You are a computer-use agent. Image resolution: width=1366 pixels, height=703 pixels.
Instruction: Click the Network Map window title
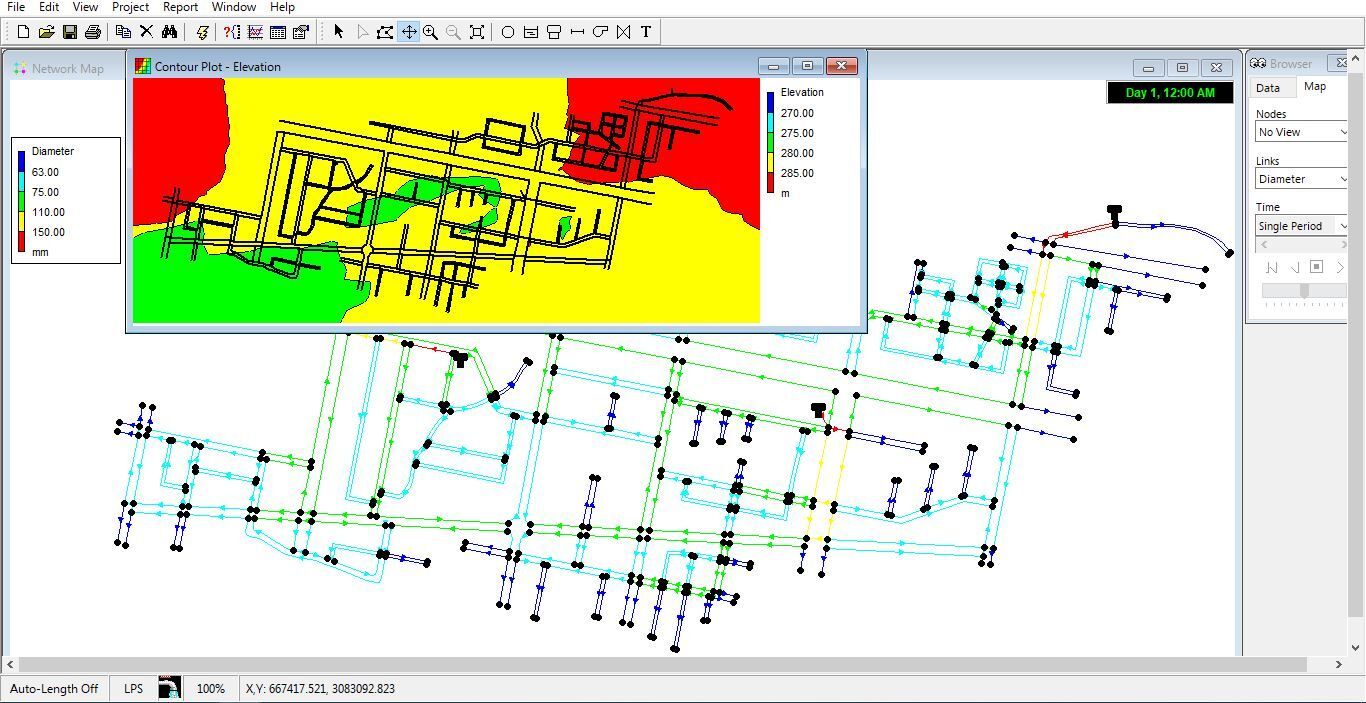tap(68, 69)
